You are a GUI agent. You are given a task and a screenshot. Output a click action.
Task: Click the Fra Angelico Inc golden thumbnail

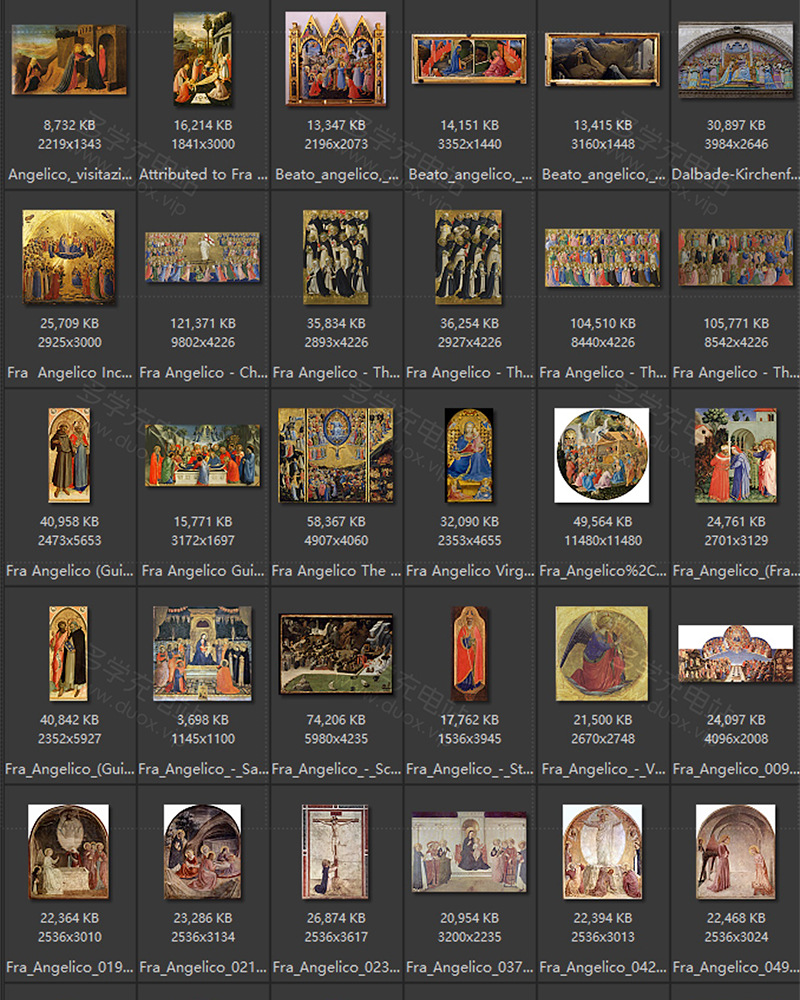(x=69, y=256)
